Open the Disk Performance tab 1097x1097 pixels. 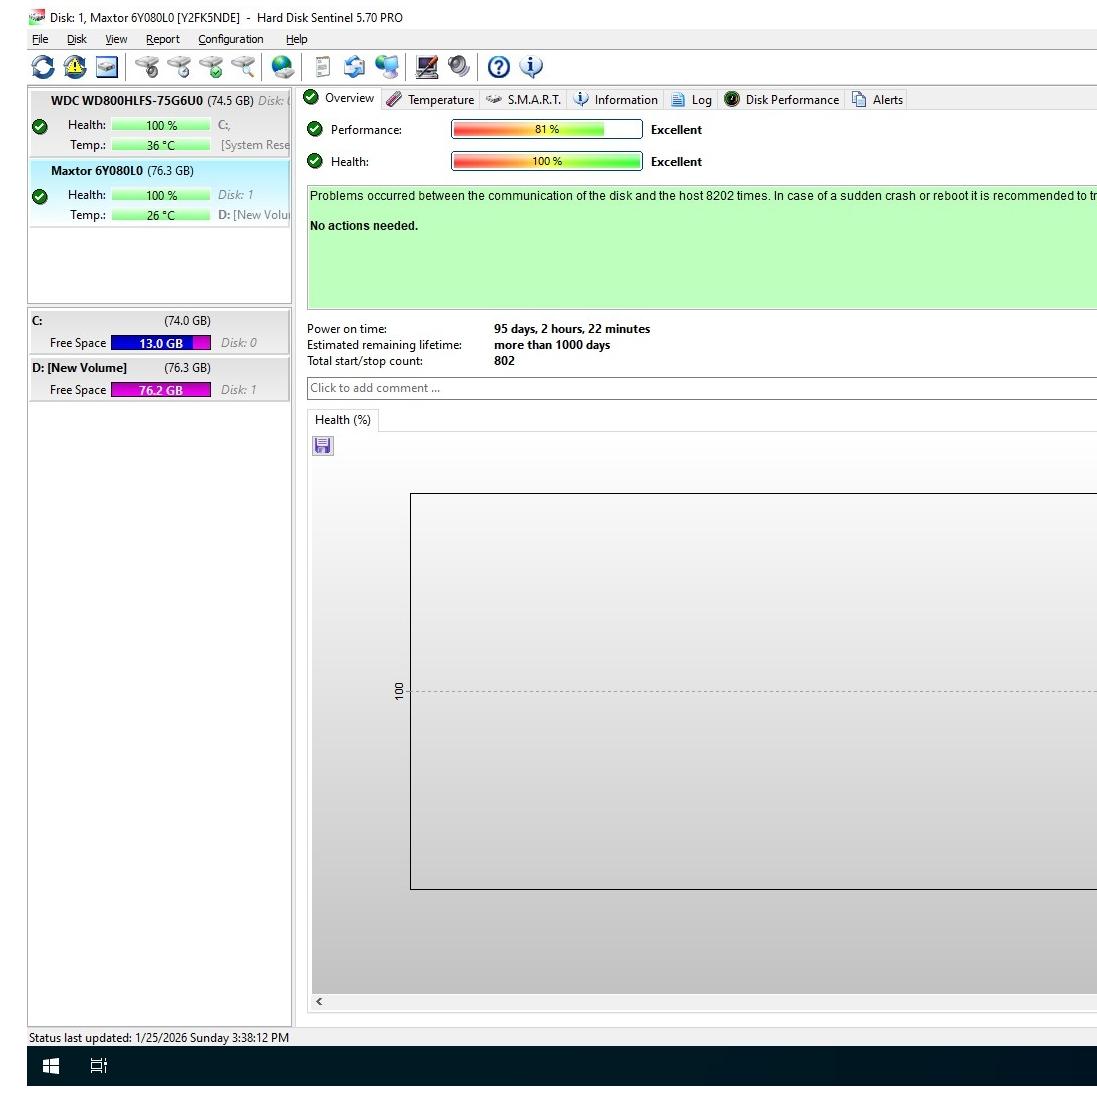[x=782, y=99]
